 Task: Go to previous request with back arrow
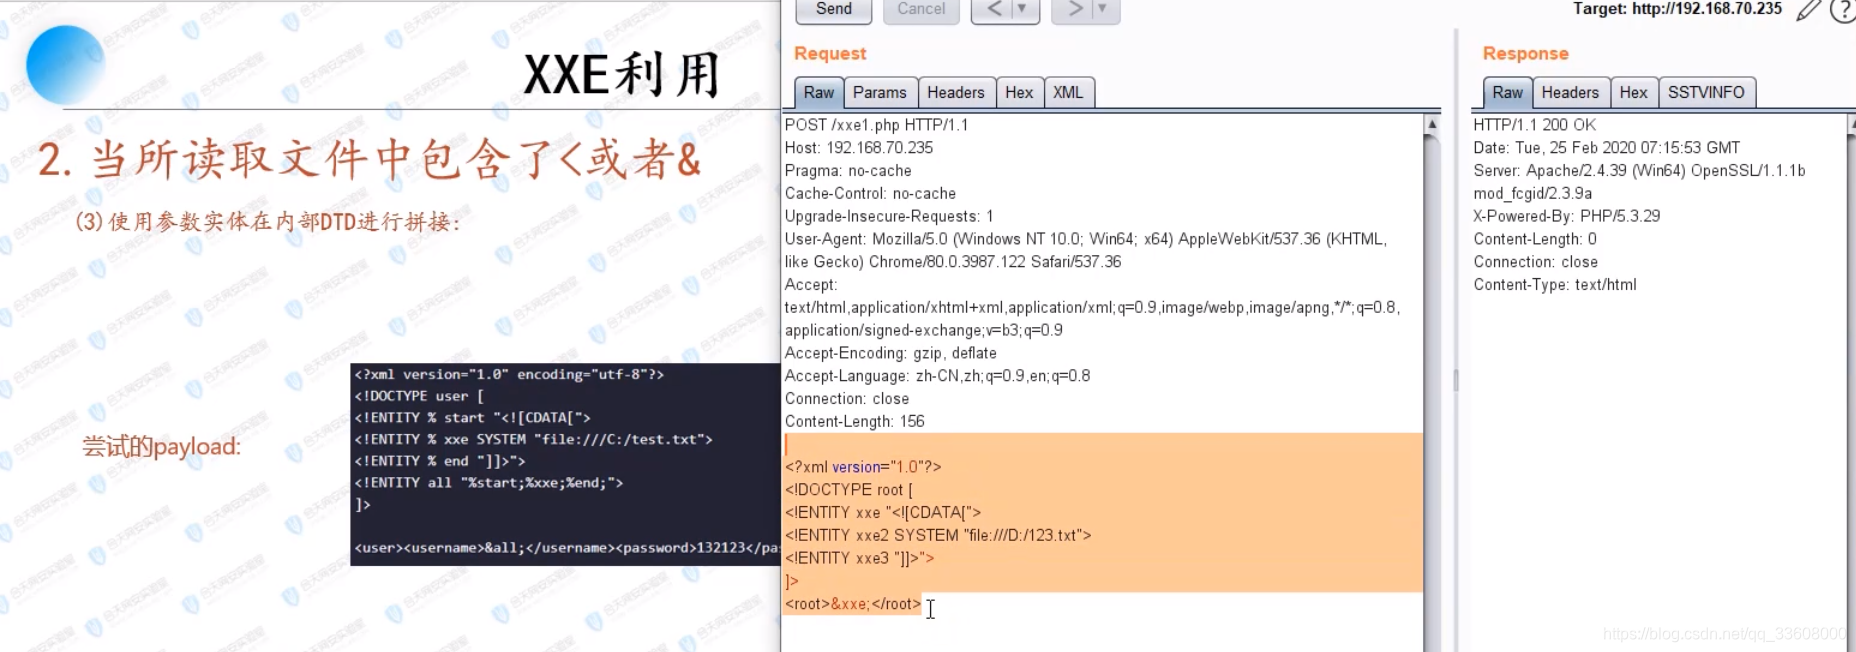993,10
